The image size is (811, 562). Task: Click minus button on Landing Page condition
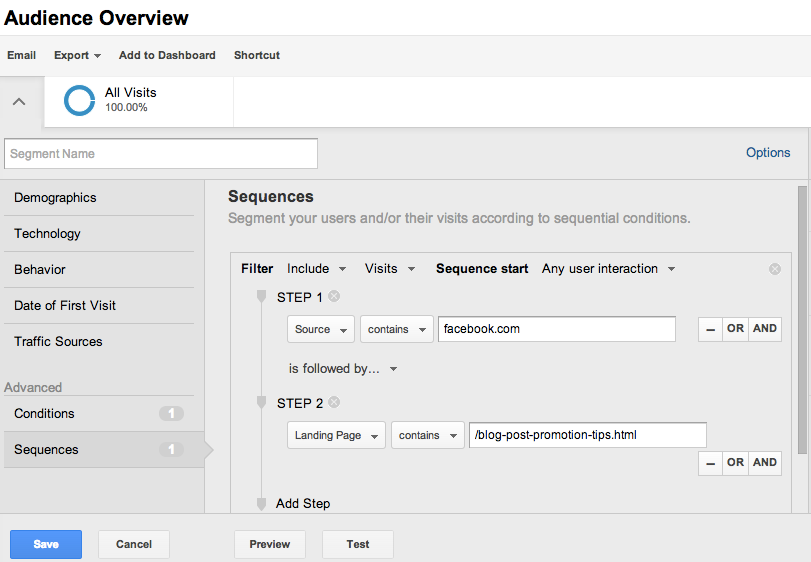click(710, 463)
